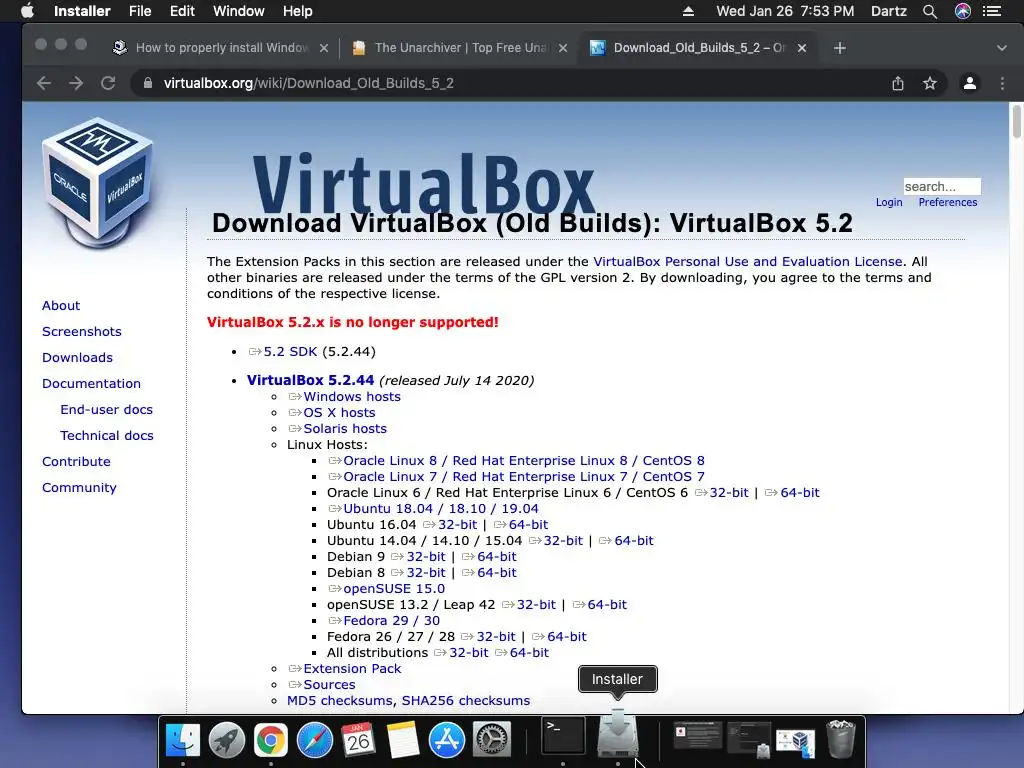
Task: Open the Trash in the Dock
Action: click(x=840, y=739)
